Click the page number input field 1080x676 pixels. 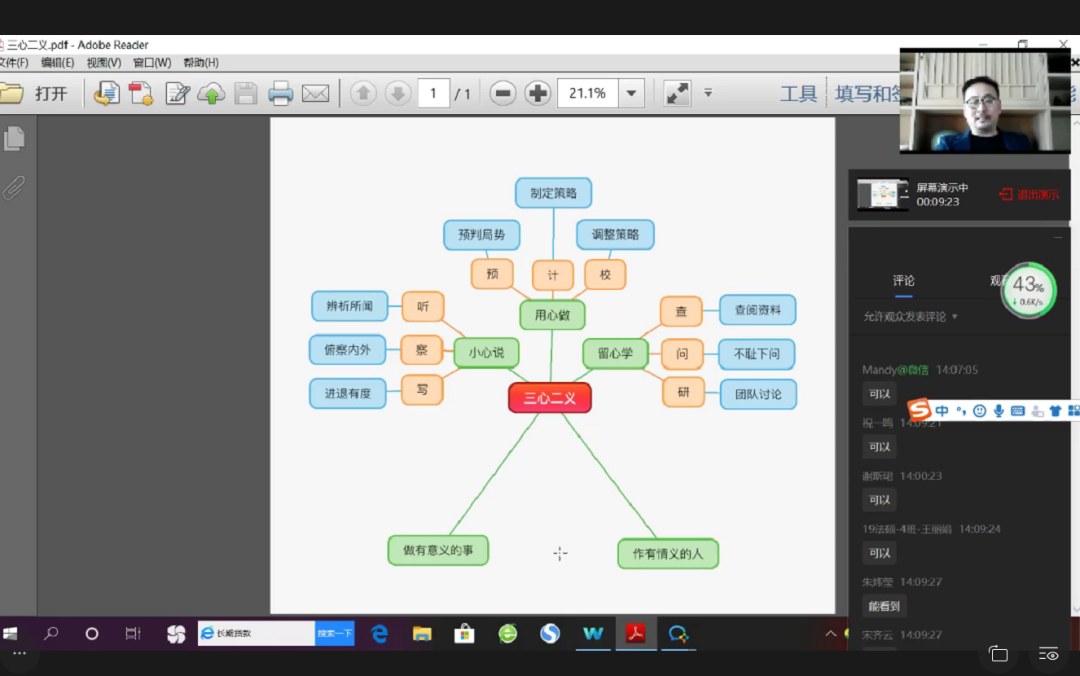[433, 94]
